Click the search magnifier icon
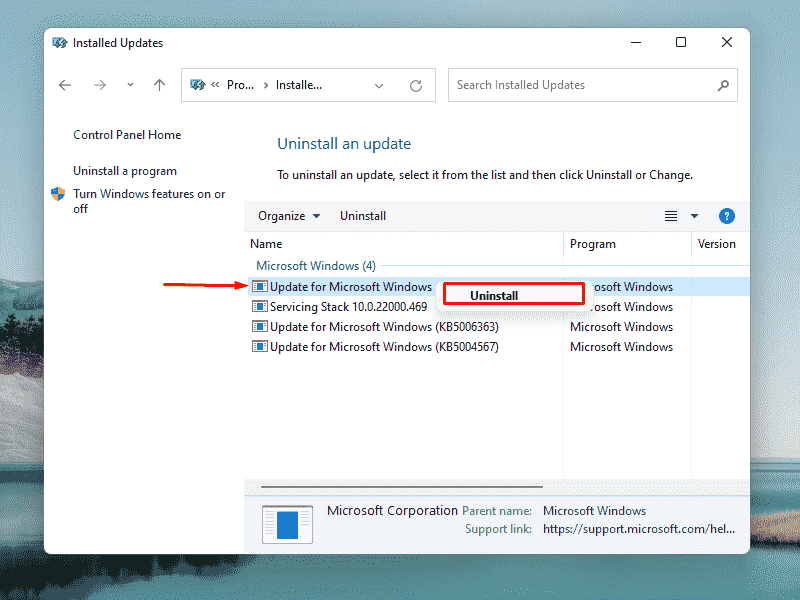Viewport: 800px width, 600px height. point(722,85)
